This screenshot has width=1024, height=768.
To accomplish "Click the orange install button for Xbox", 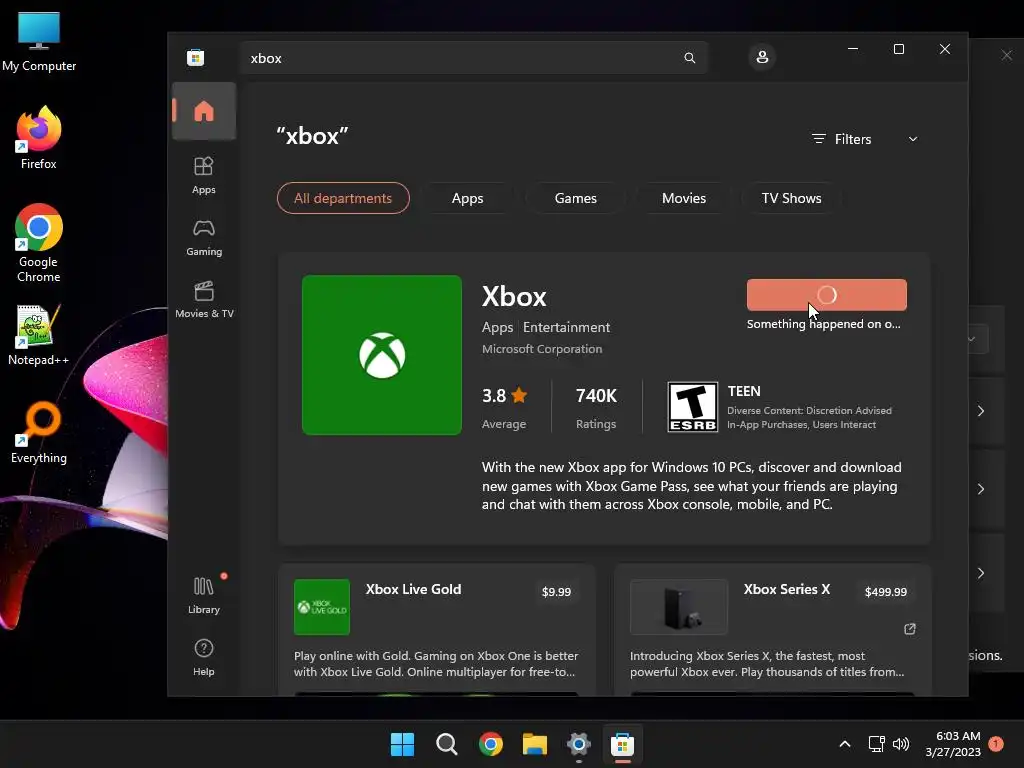I will (827, 295).
